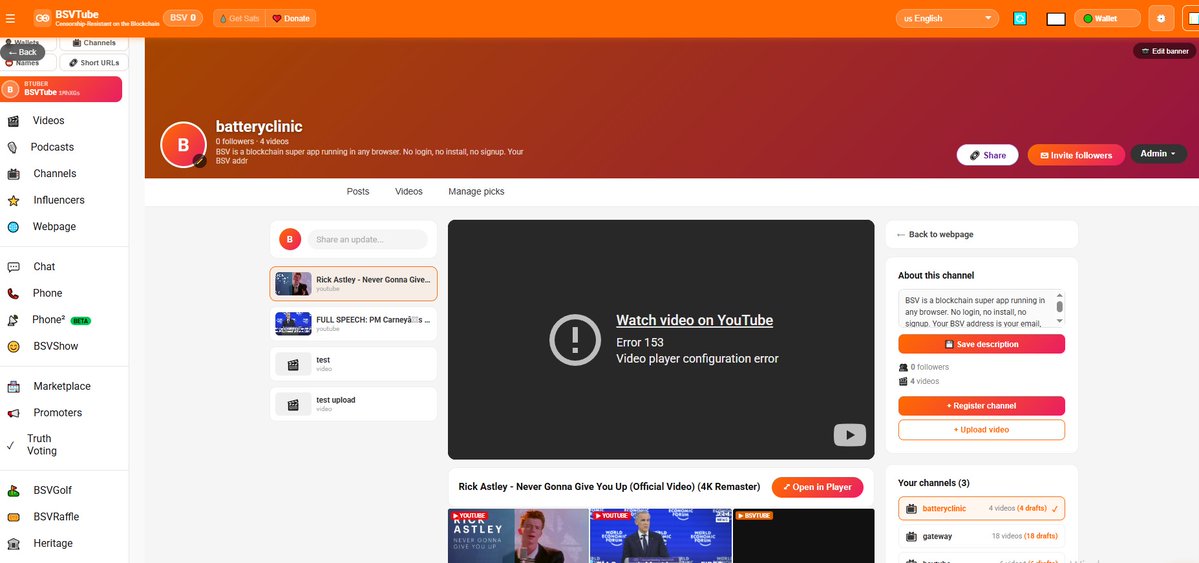Select gateway under Your channels
This screenshot has height=563, width=1199.
(981, 536)
